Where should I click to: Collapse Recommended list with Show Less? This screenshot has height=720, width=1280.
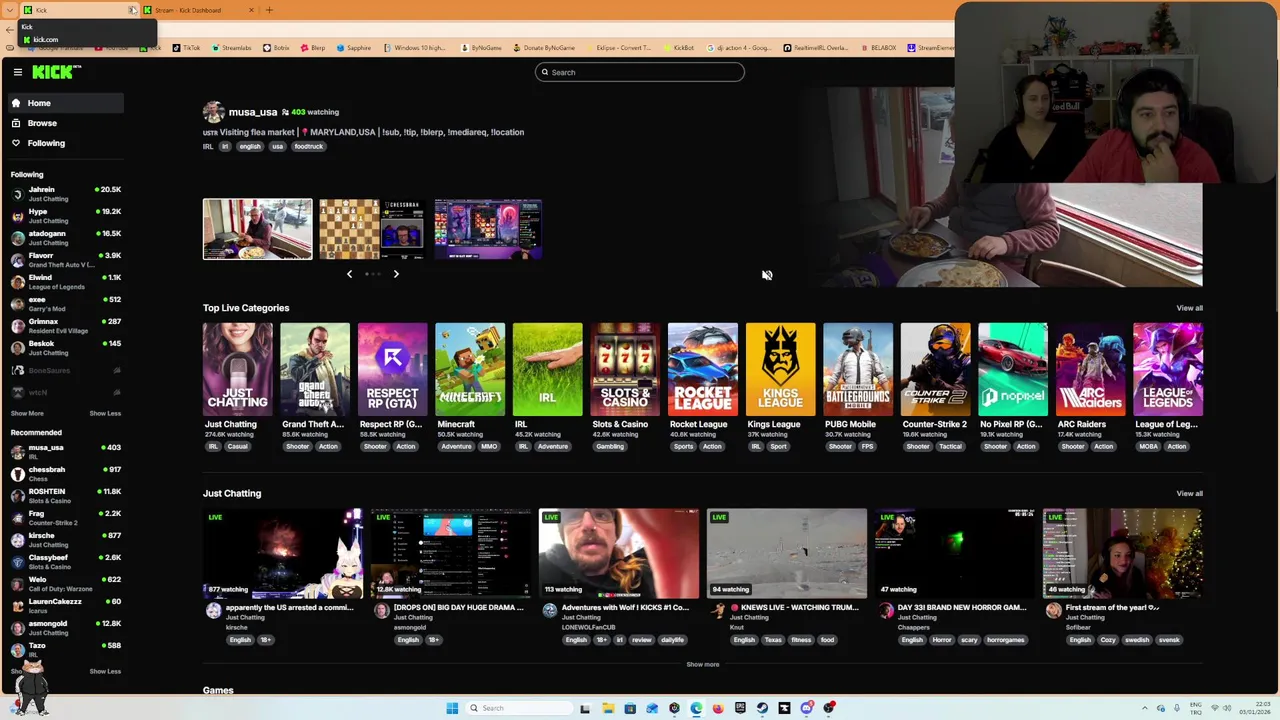tap(105, 671)
